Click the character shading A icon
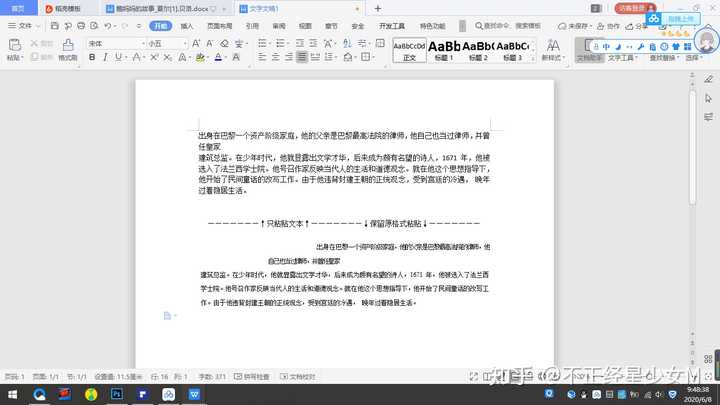Screen dimensions: 720x405 click(236, 57)
